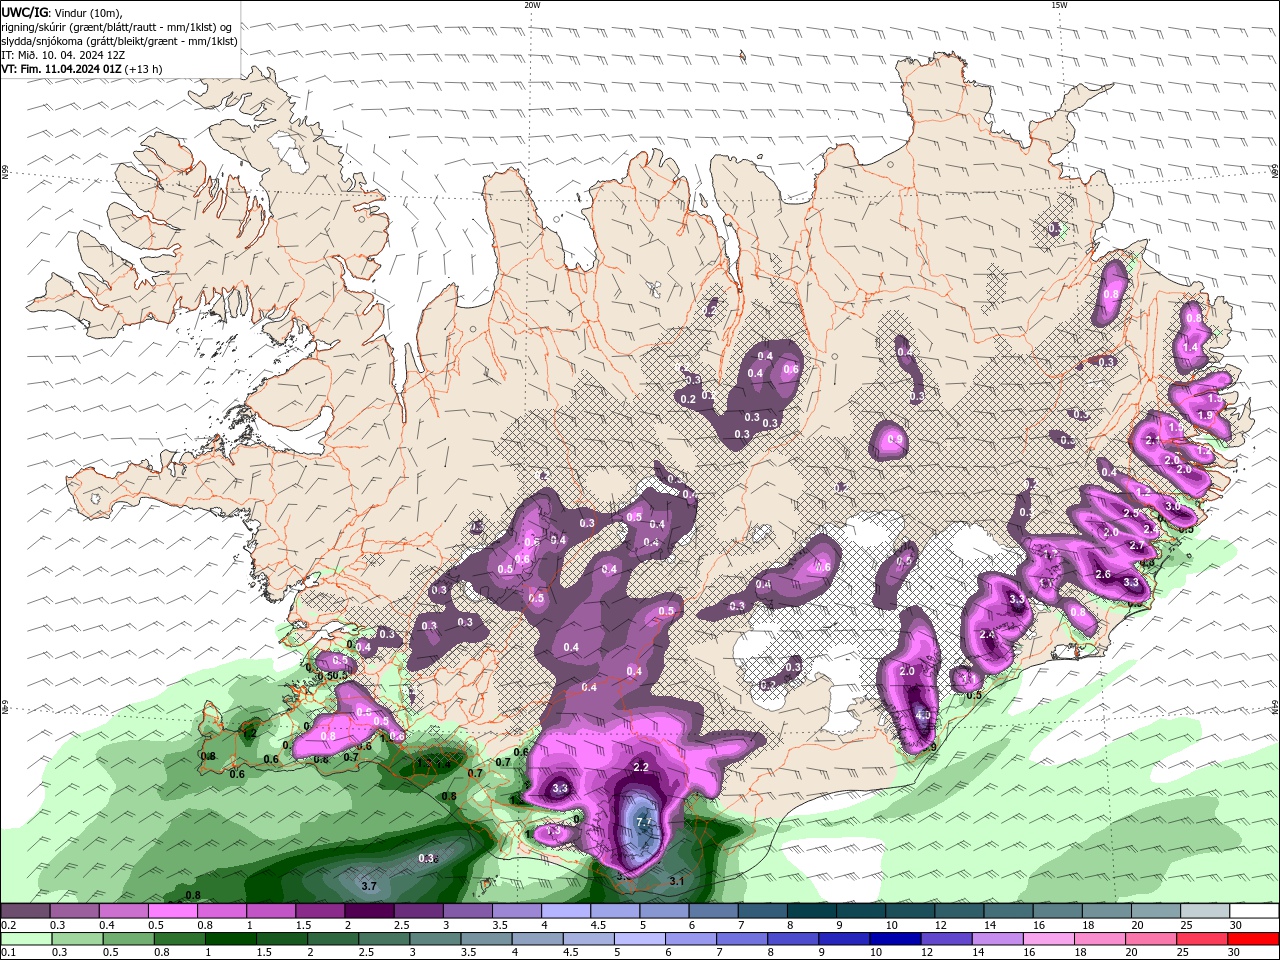Click the slydda/snjókoma legend description line
This screenshot has width=1280, height=960.
pos(119,41)
